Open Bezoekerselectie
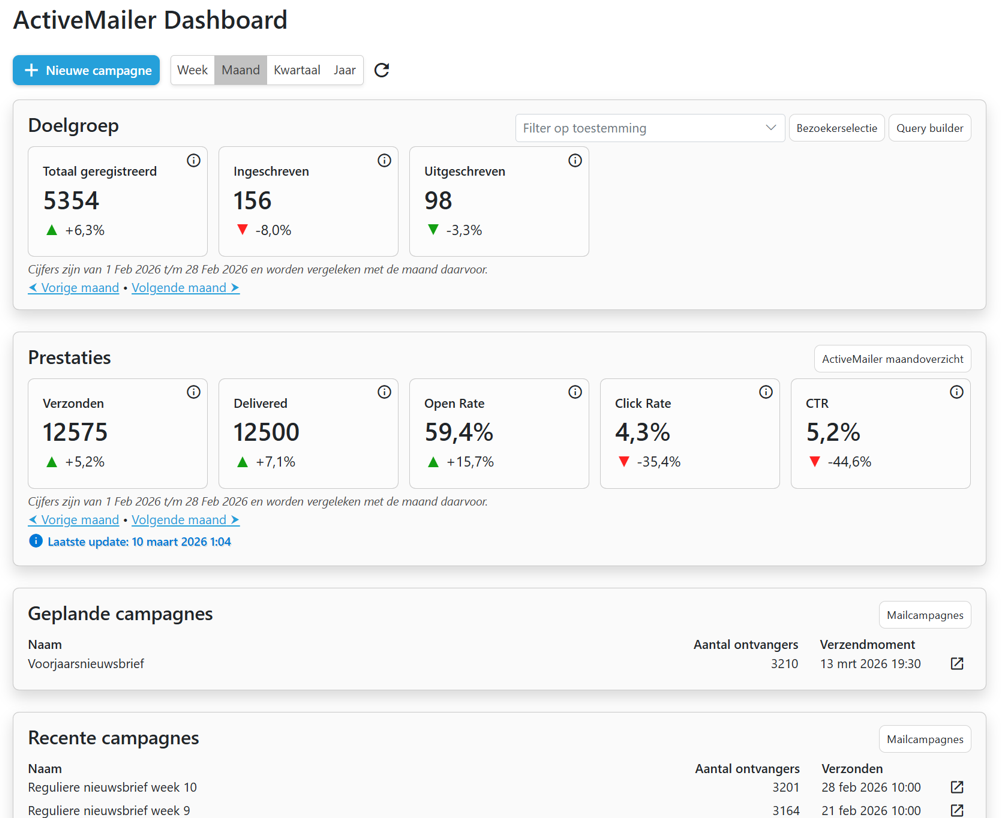The height and width of the screenshot is (818, 1001). (x=836, y=128)
